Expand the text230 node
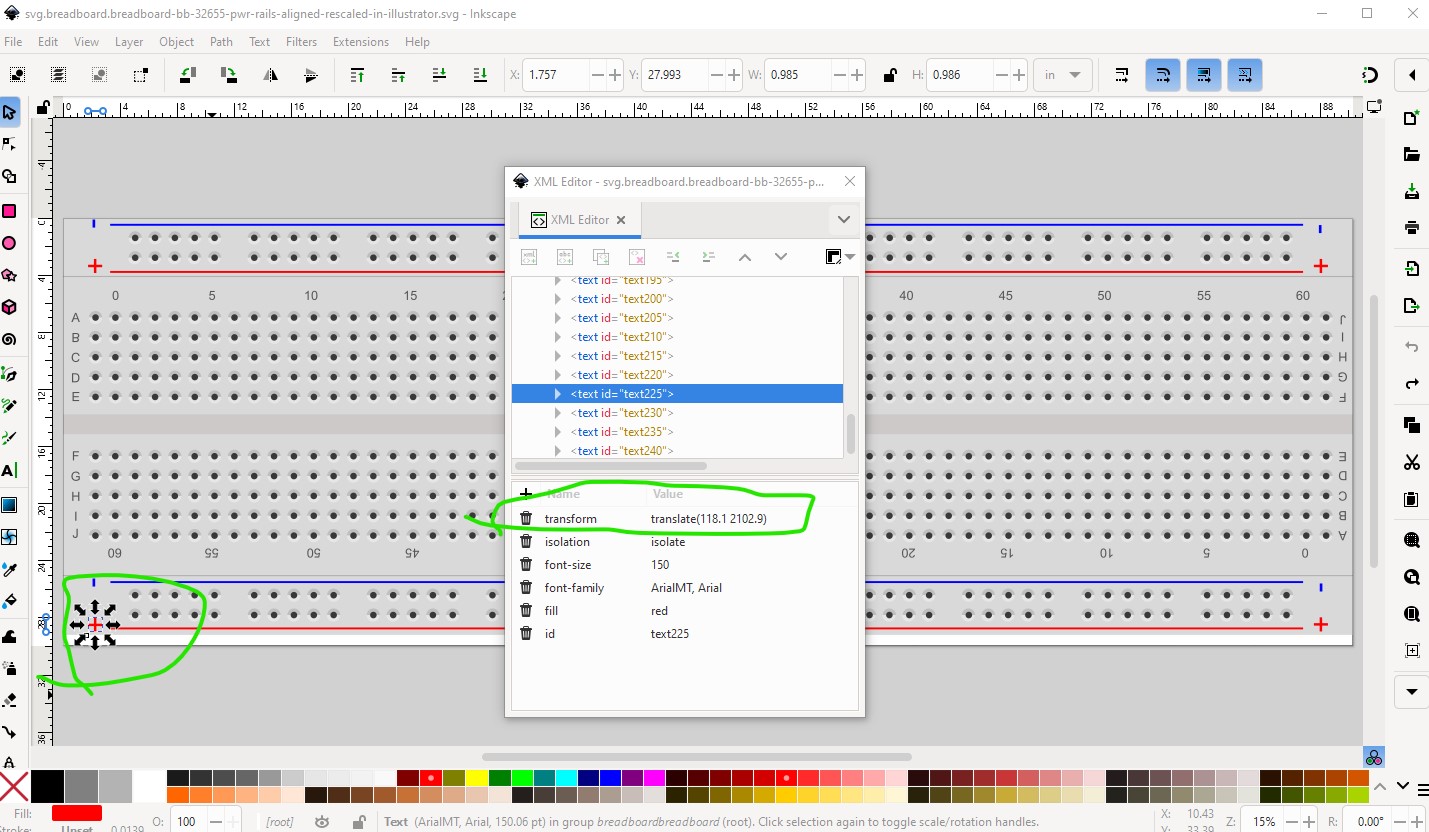 [557, 413]
